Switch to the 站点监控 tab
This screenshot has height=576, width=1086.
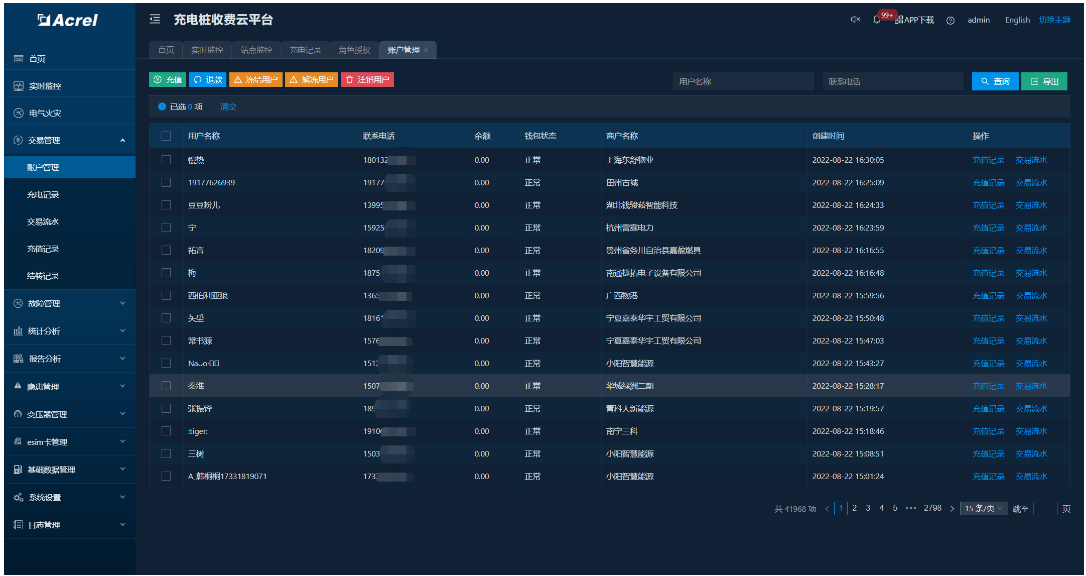256,50
